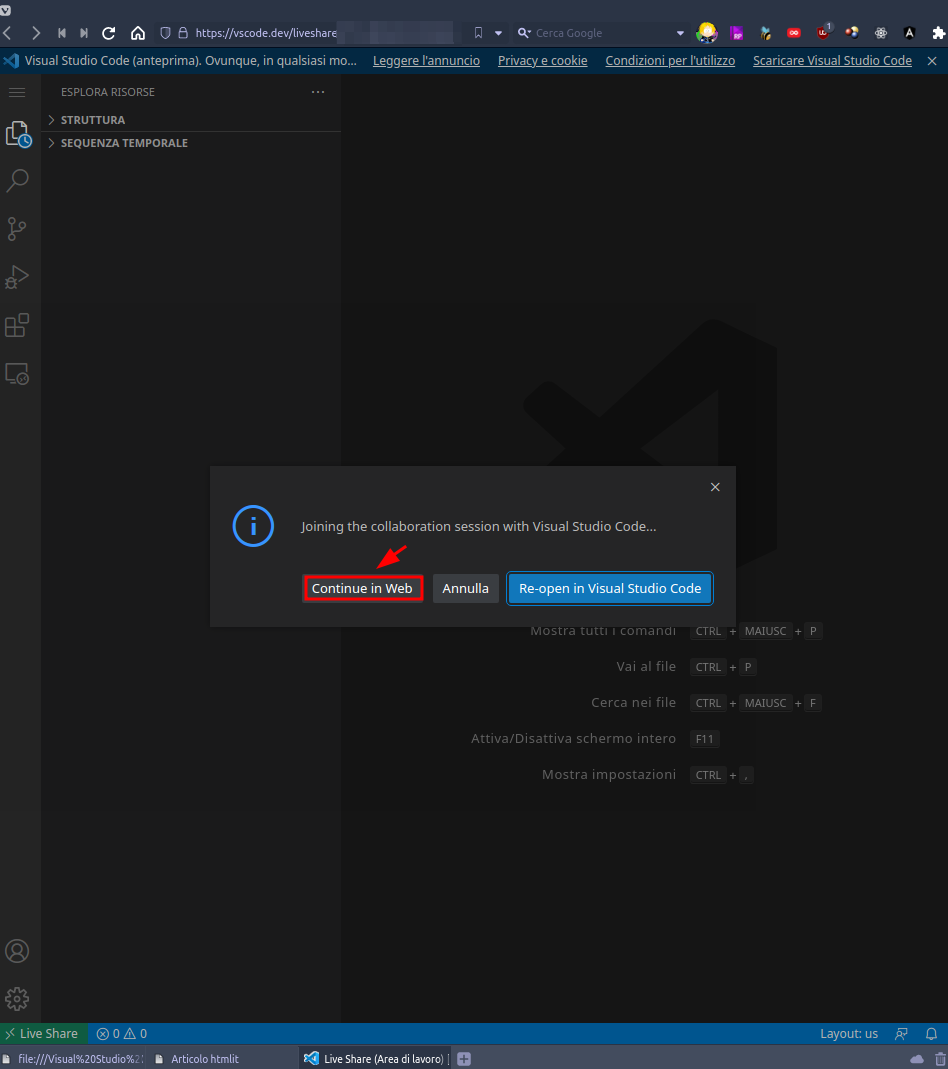Expand the STRUTTURA section

coord(93,120)
